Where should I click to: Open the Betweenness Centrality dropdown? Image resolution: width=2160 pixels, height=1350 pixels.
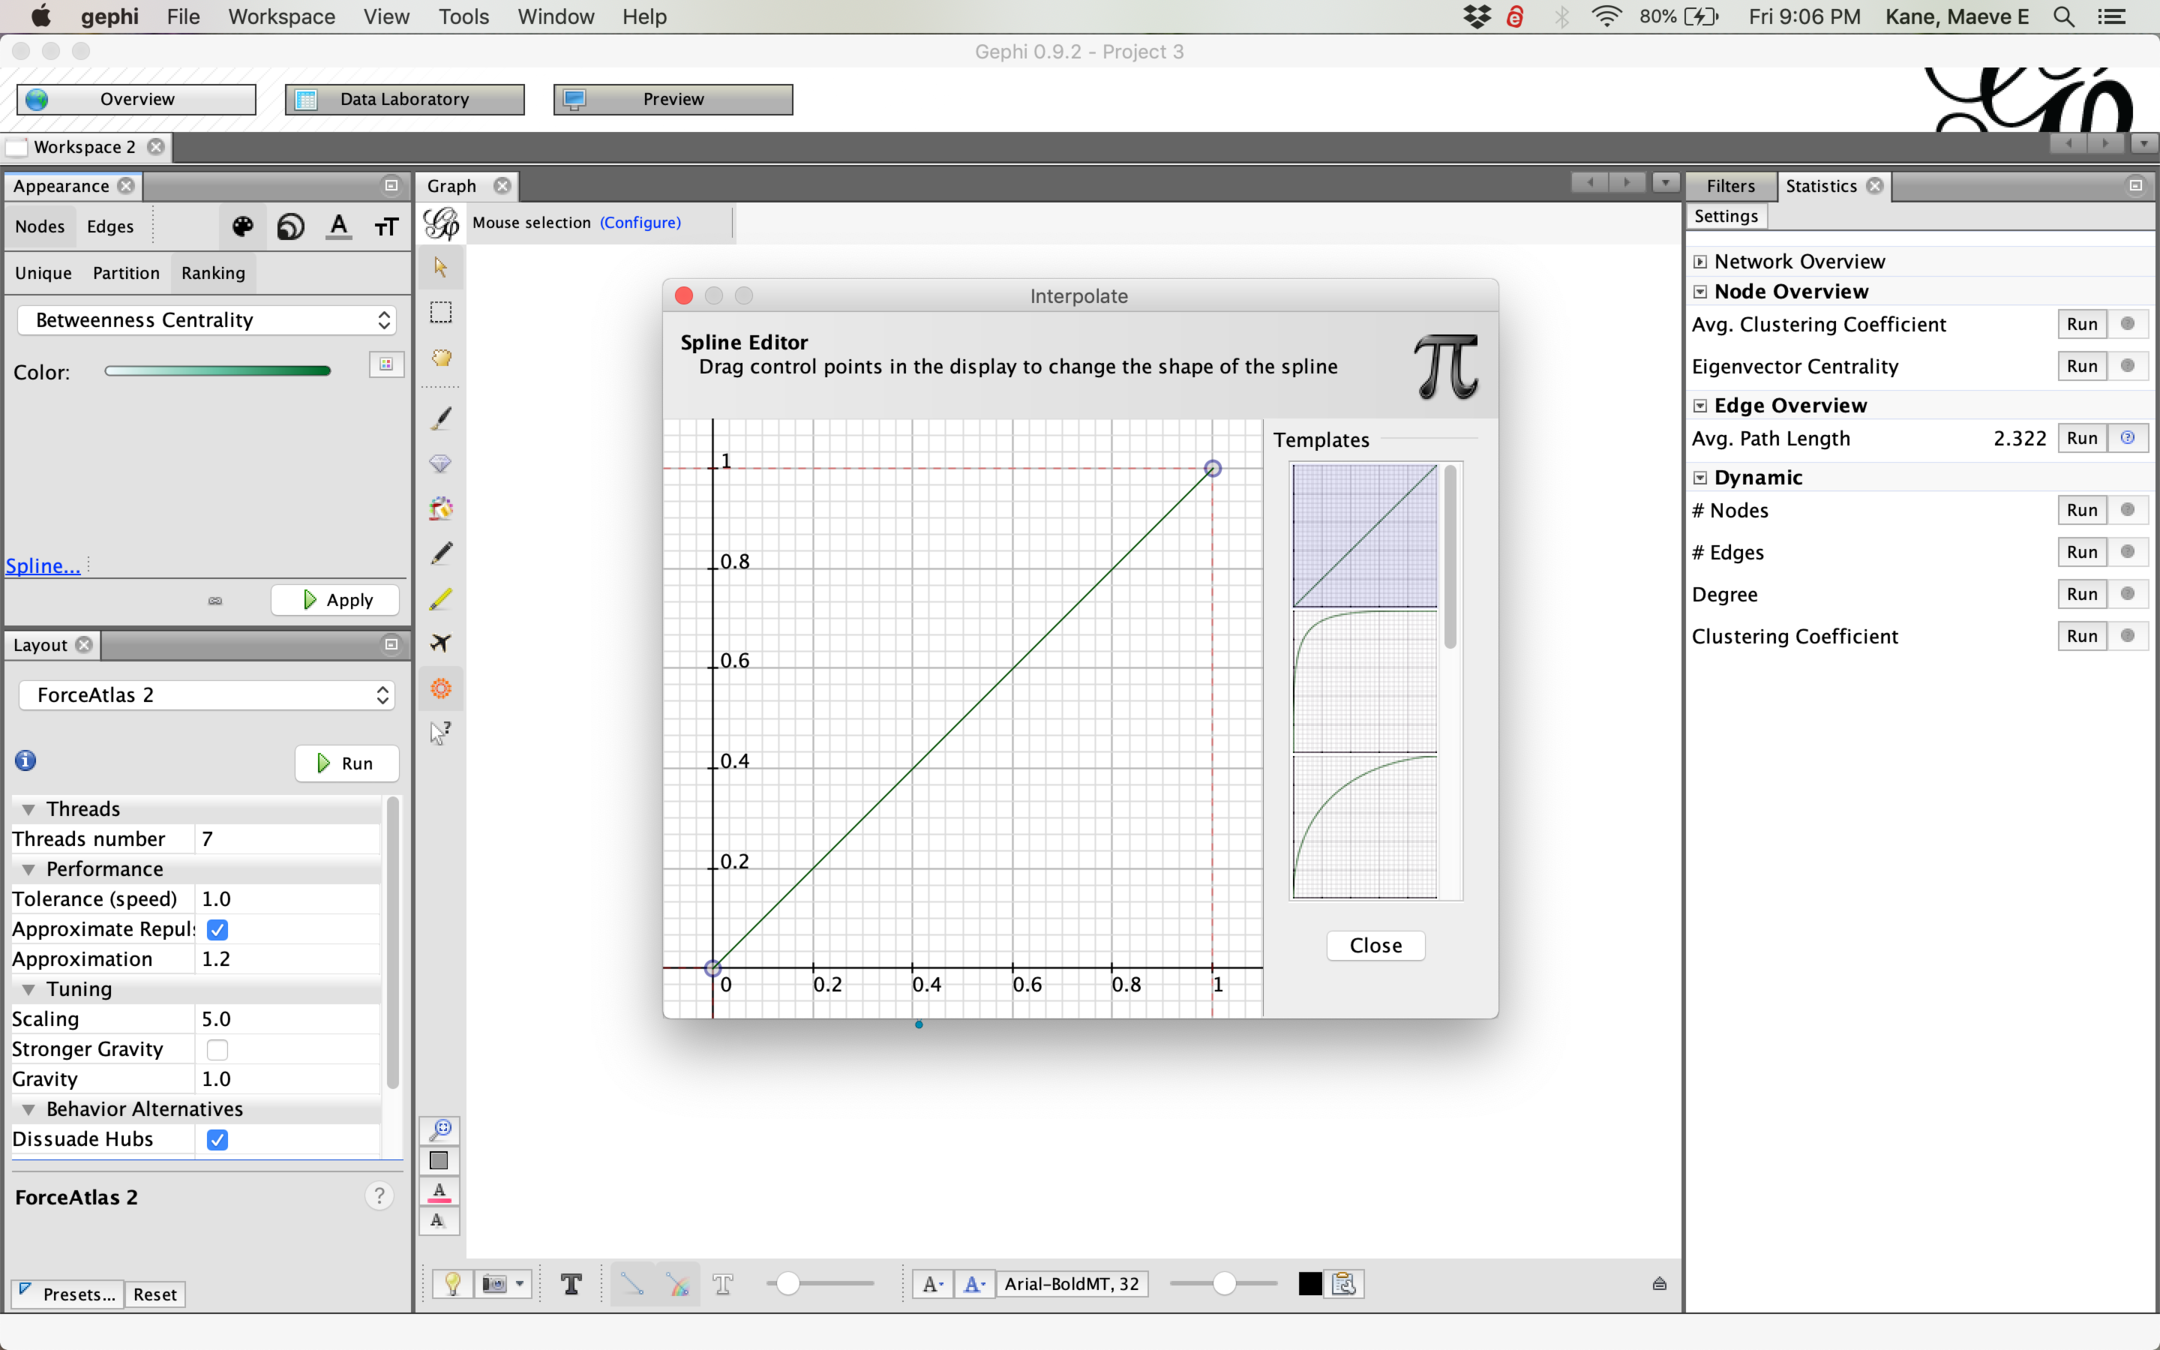coord(207,320)
